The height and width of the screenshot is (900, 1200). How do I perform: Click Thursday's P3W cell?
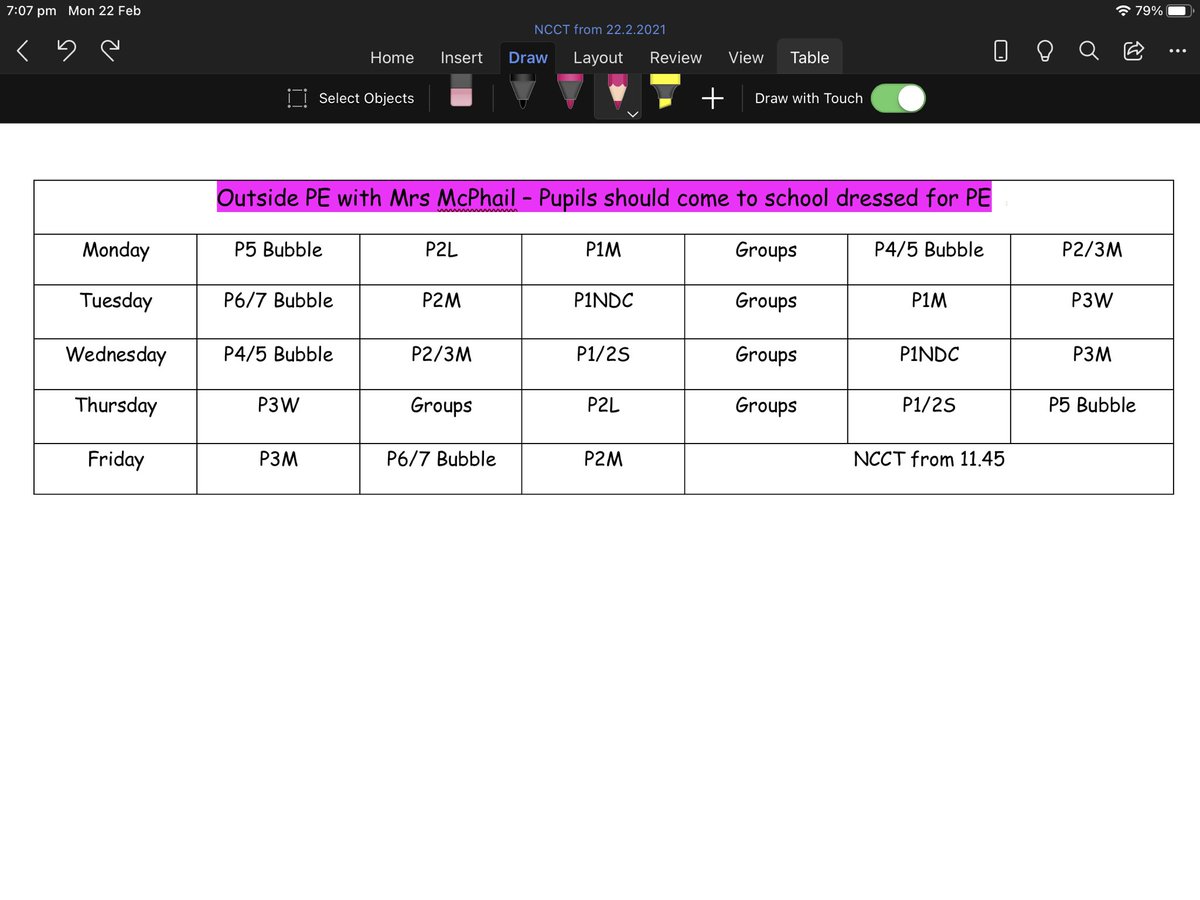click(278, 416)
